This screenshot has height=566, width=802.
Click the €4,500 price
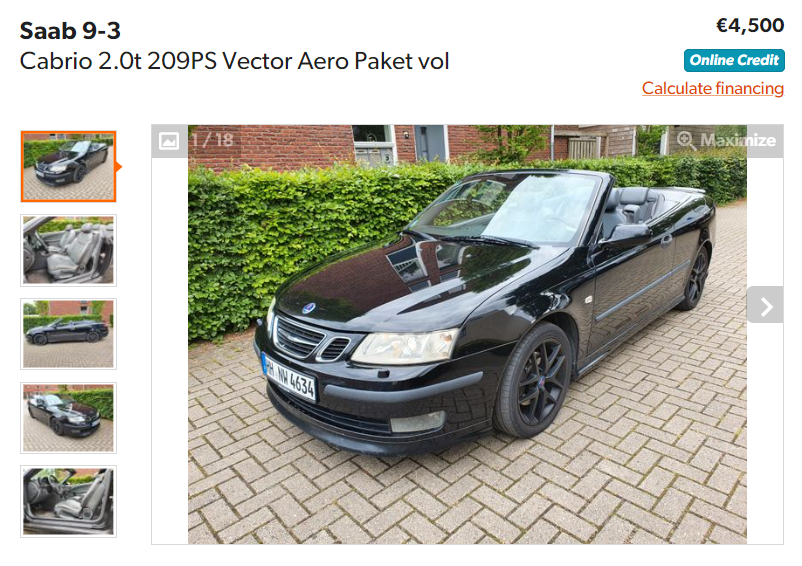coord(750,26)
